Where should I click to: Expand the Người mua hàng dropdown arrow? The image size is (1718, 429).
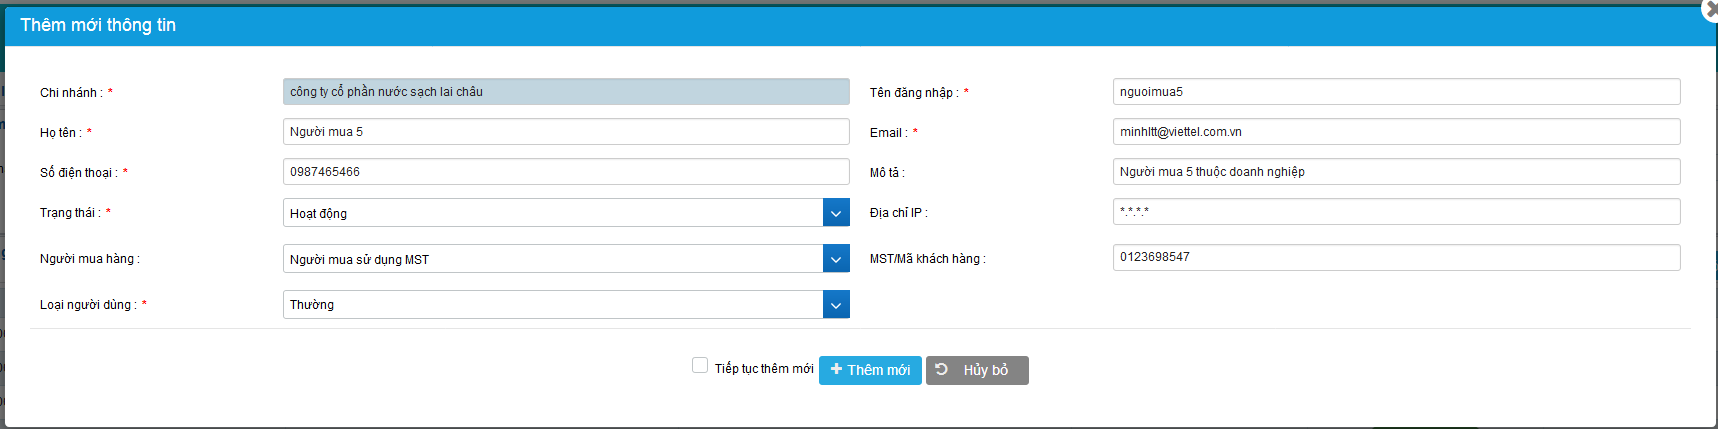[836, 259]
